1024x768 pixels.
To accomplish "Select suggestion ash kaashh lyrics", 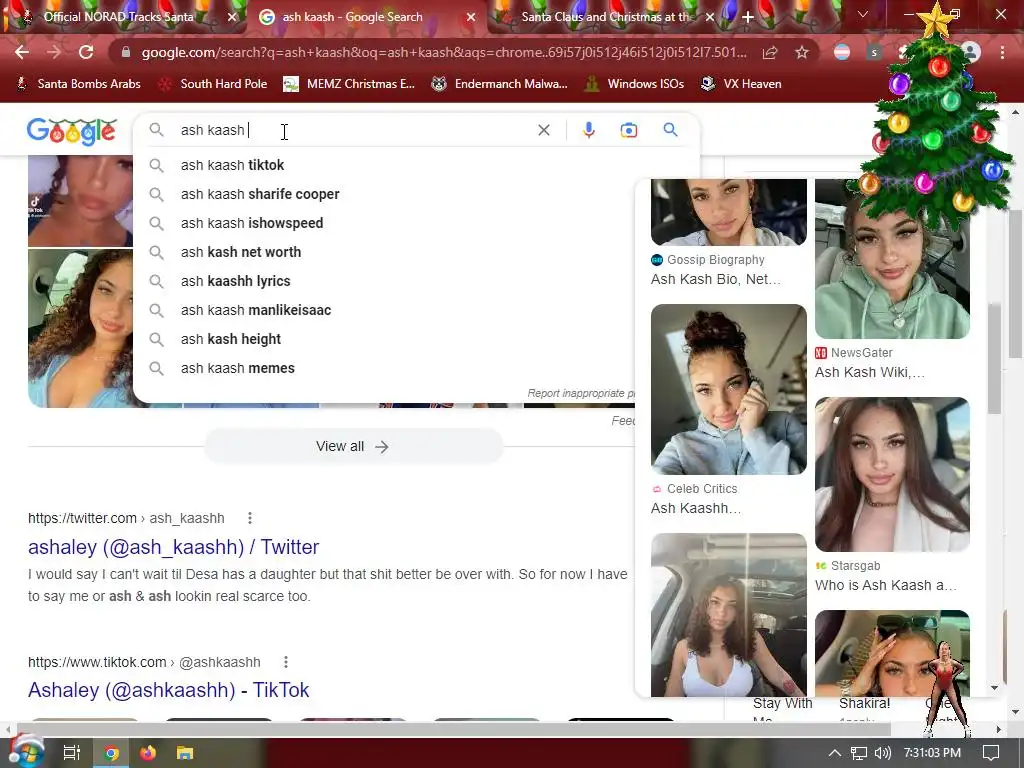I will click(416, 281).
